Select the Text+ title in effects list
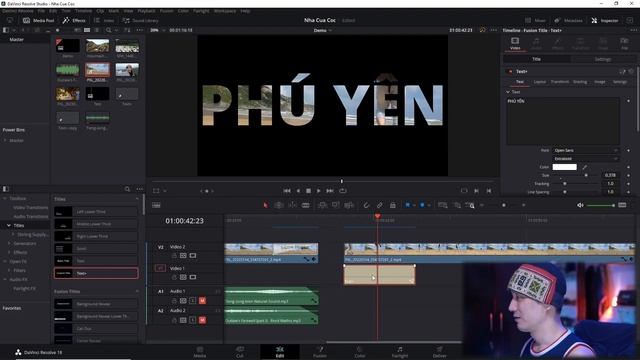The width and height of the screenshot is (640, 360). [96, 273]
